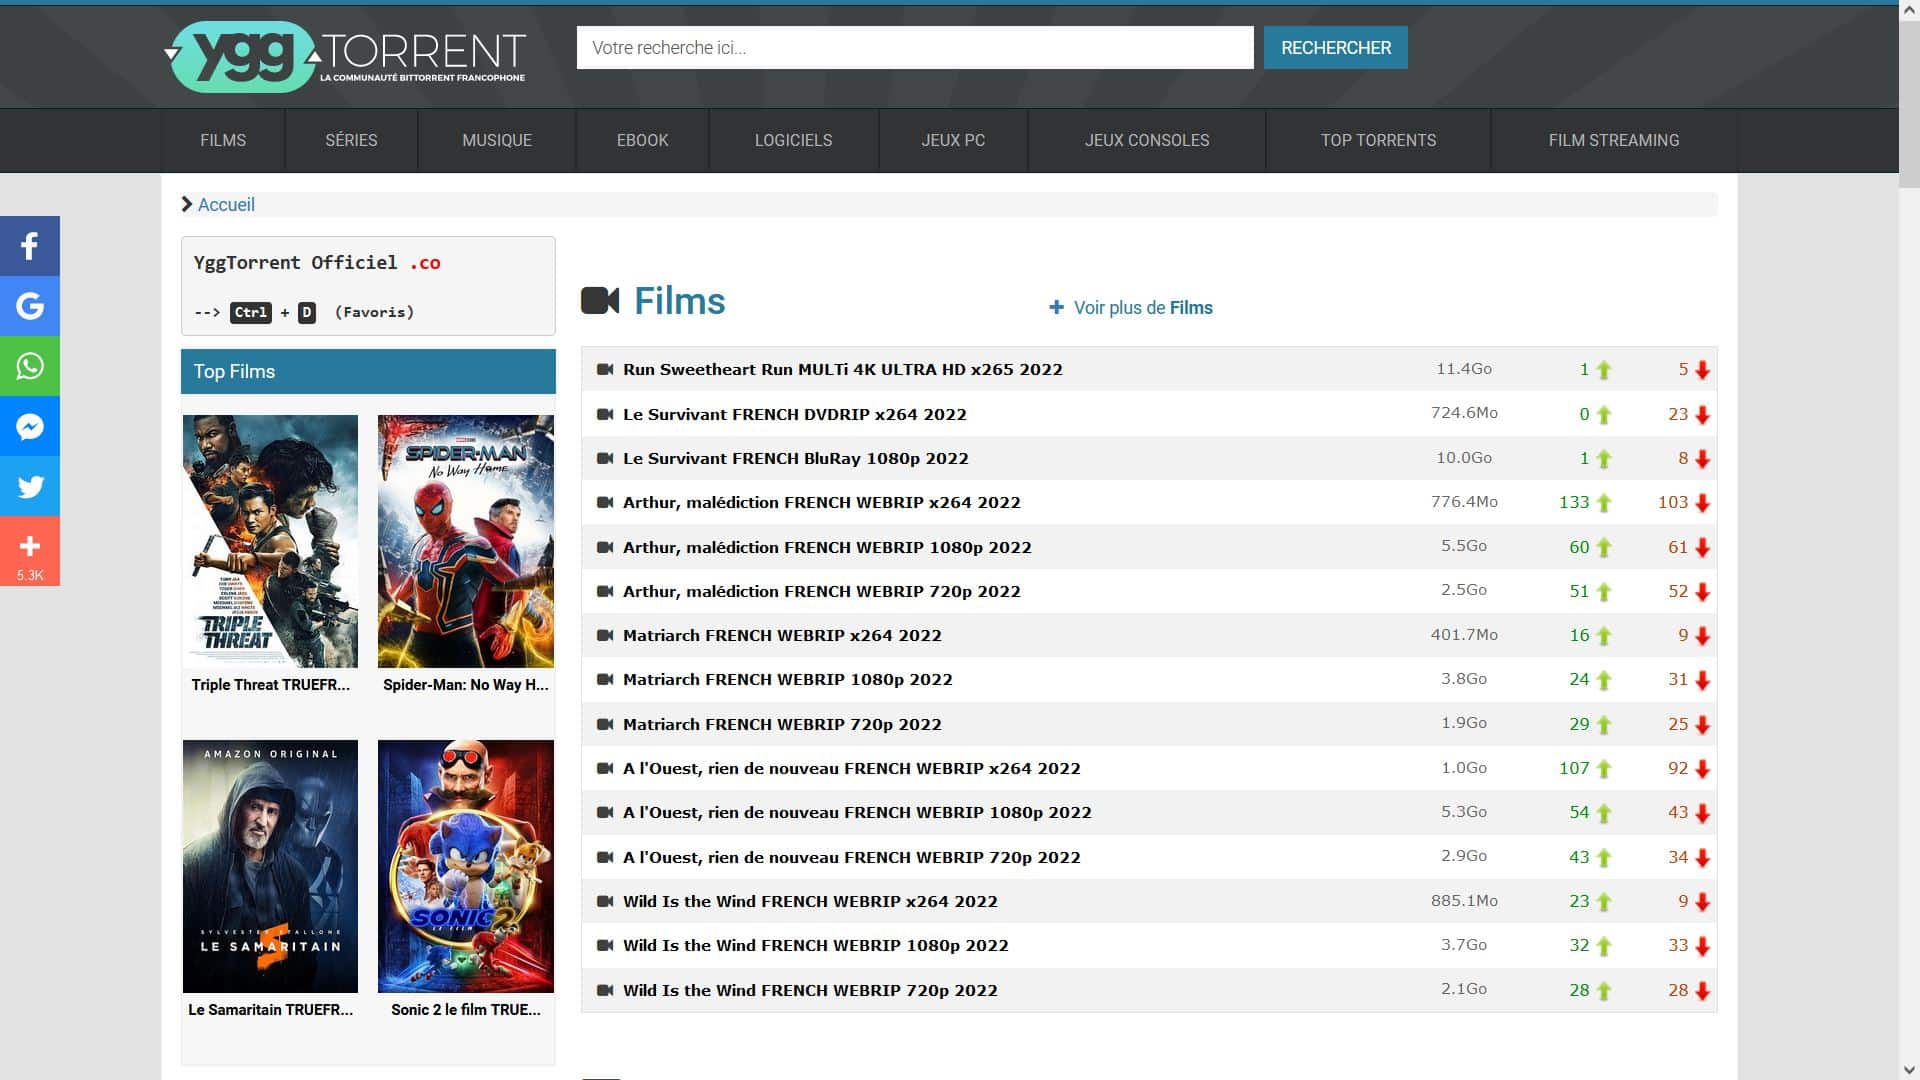Click leechers count 103
This screenshot has height=1080, width=1920.
tap(1673, 502)
